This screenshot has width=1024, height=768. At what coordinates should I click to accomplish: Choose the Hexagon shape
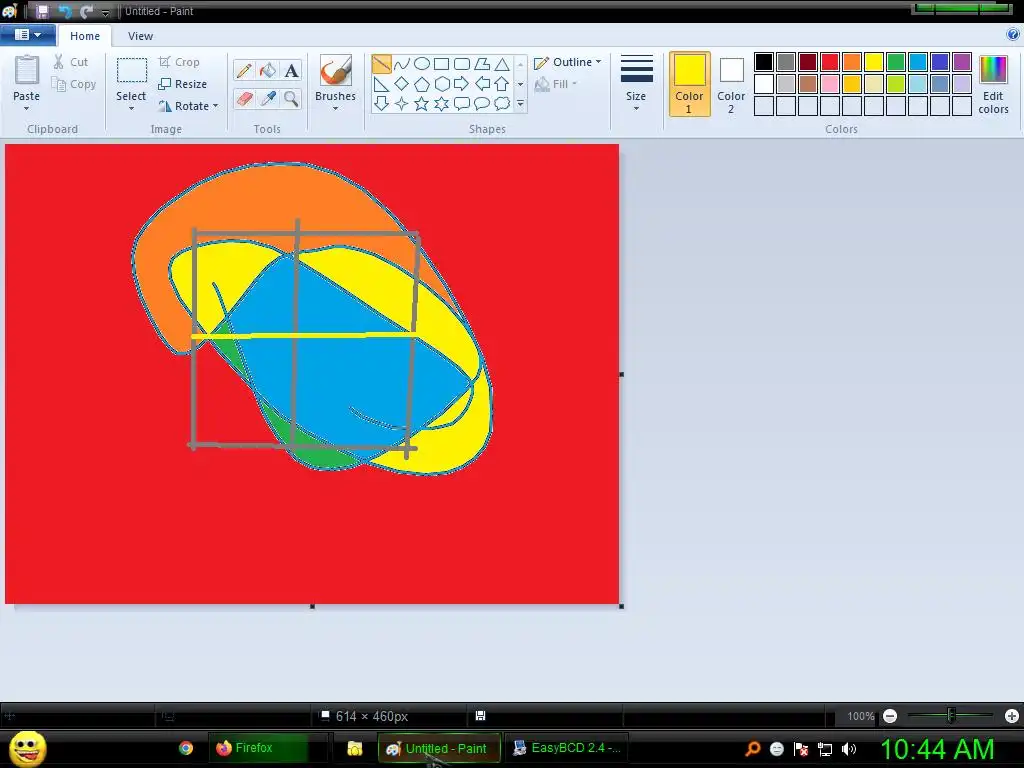click(x=441, y=84)
